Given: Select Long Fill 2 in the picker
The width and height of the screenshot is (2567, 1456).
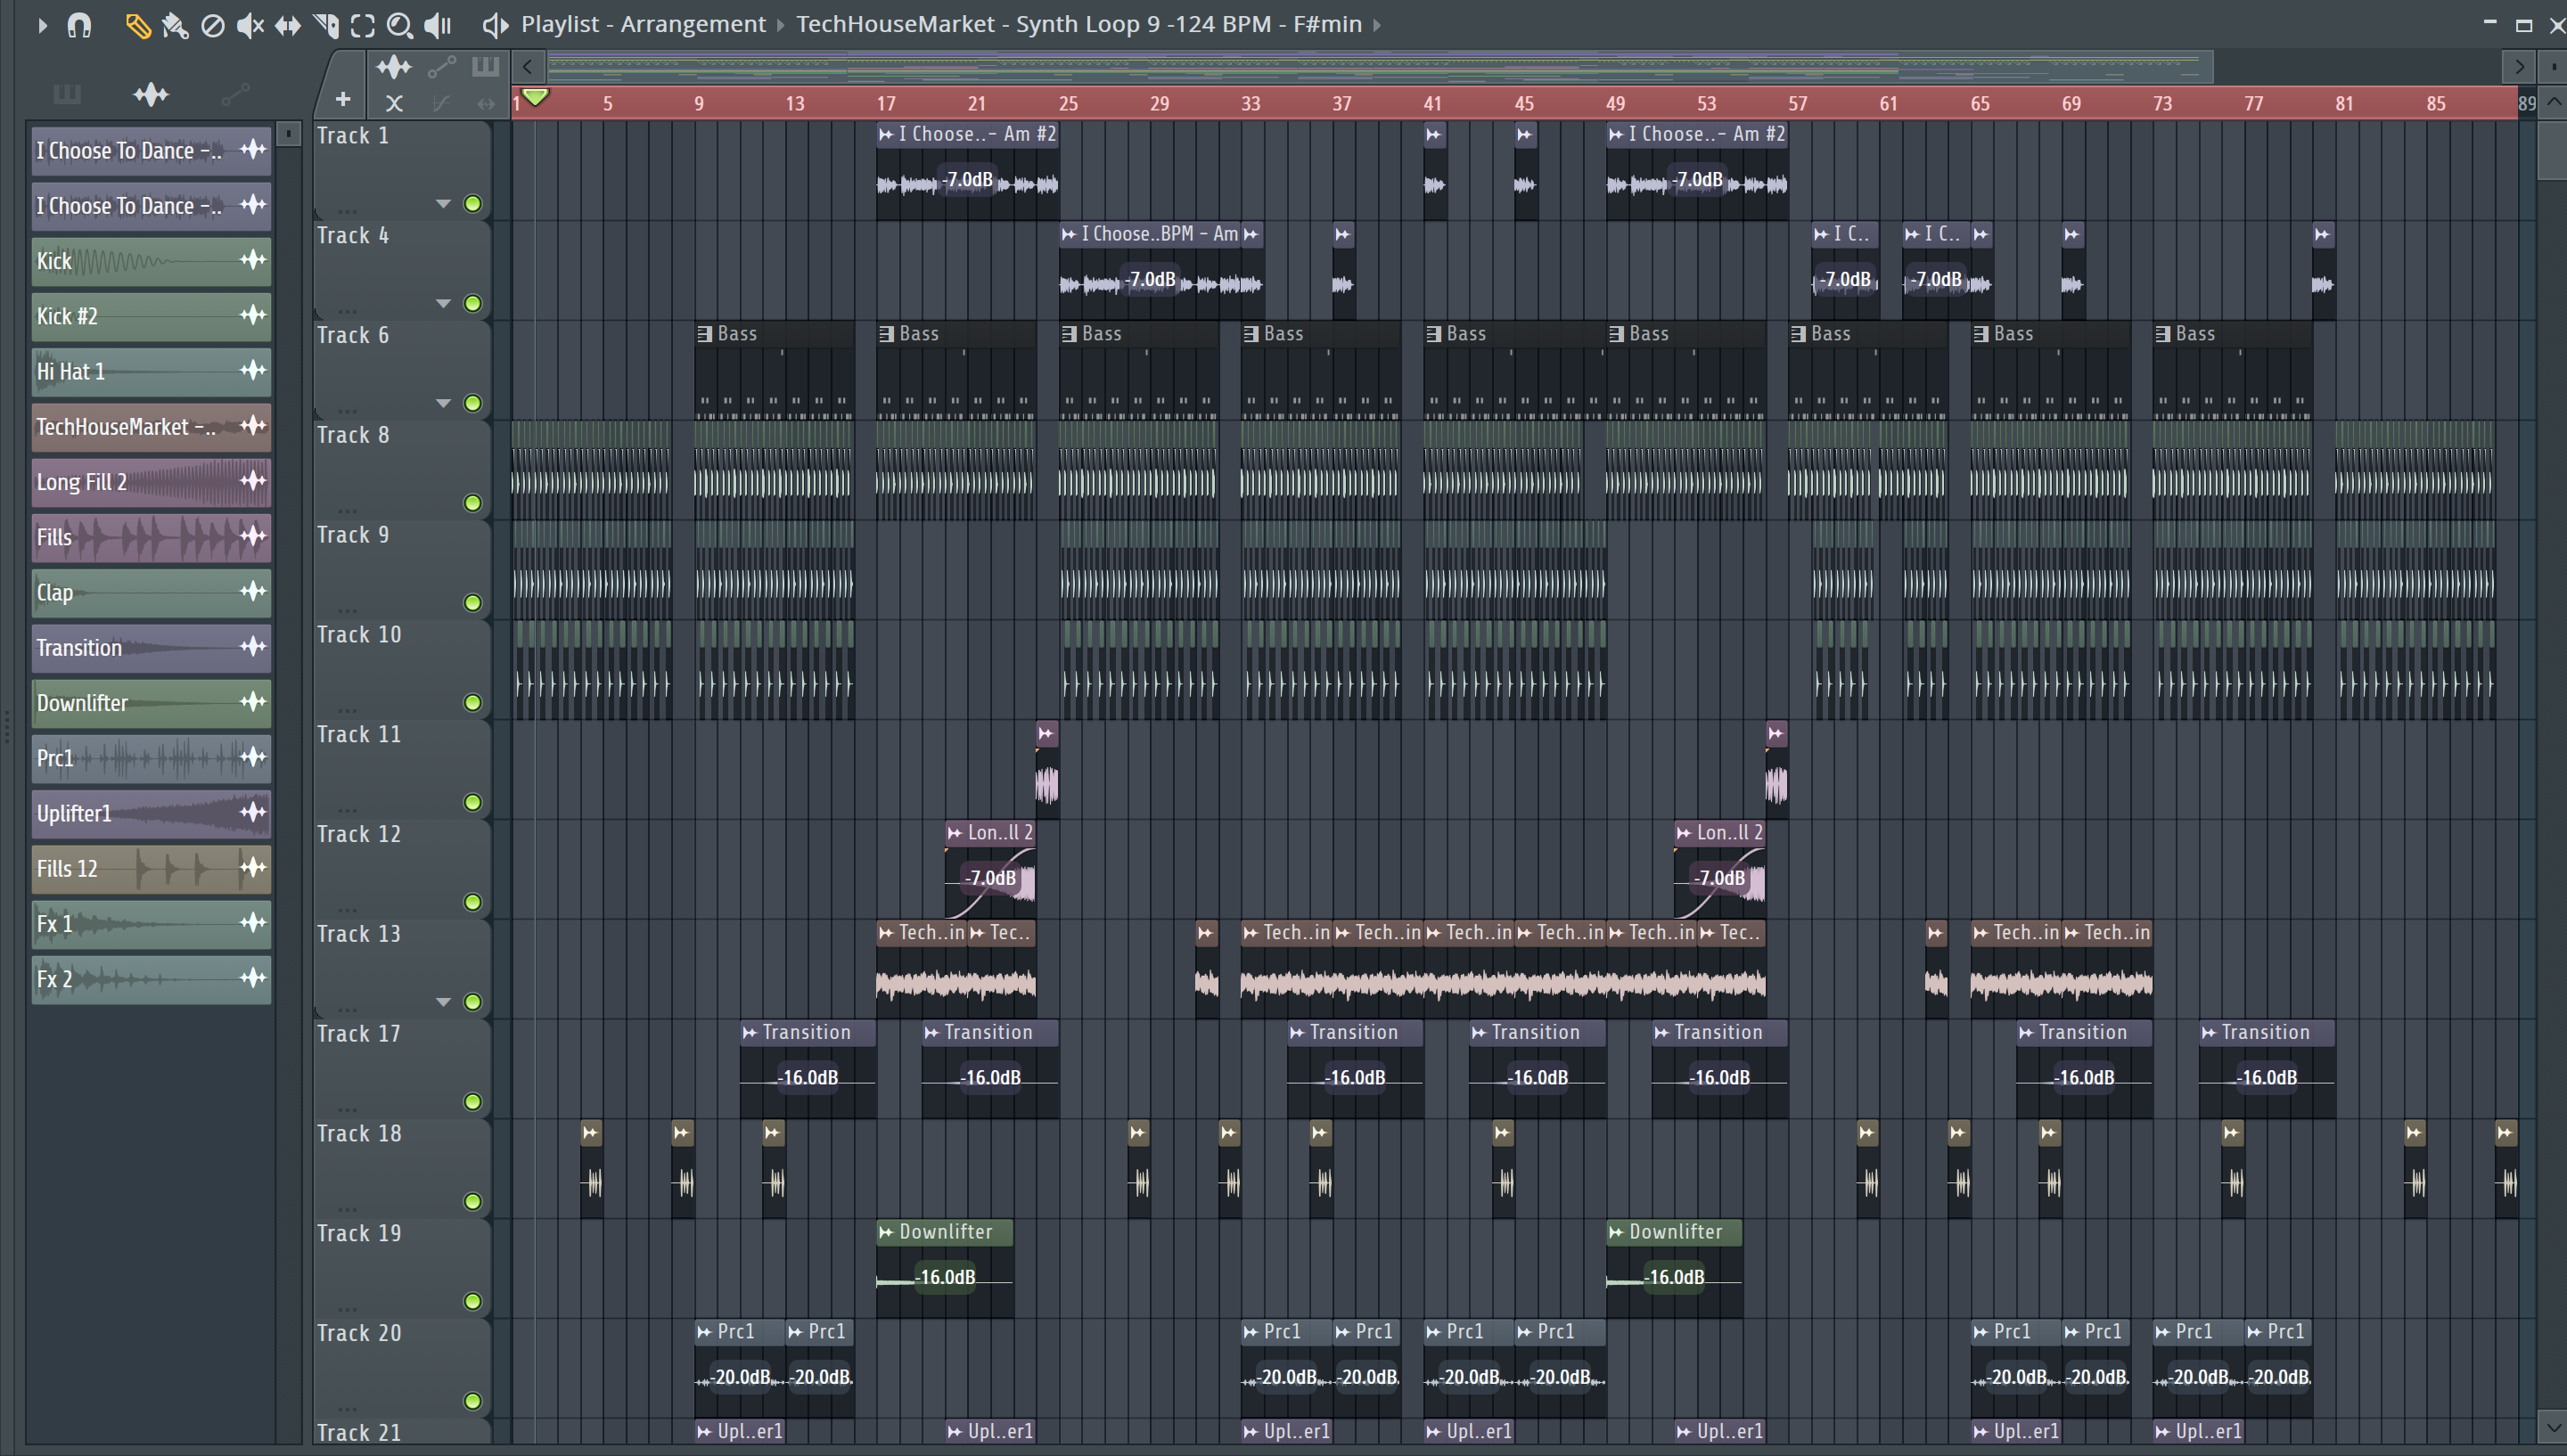Looking at the screenshot, I should [151, 482].
